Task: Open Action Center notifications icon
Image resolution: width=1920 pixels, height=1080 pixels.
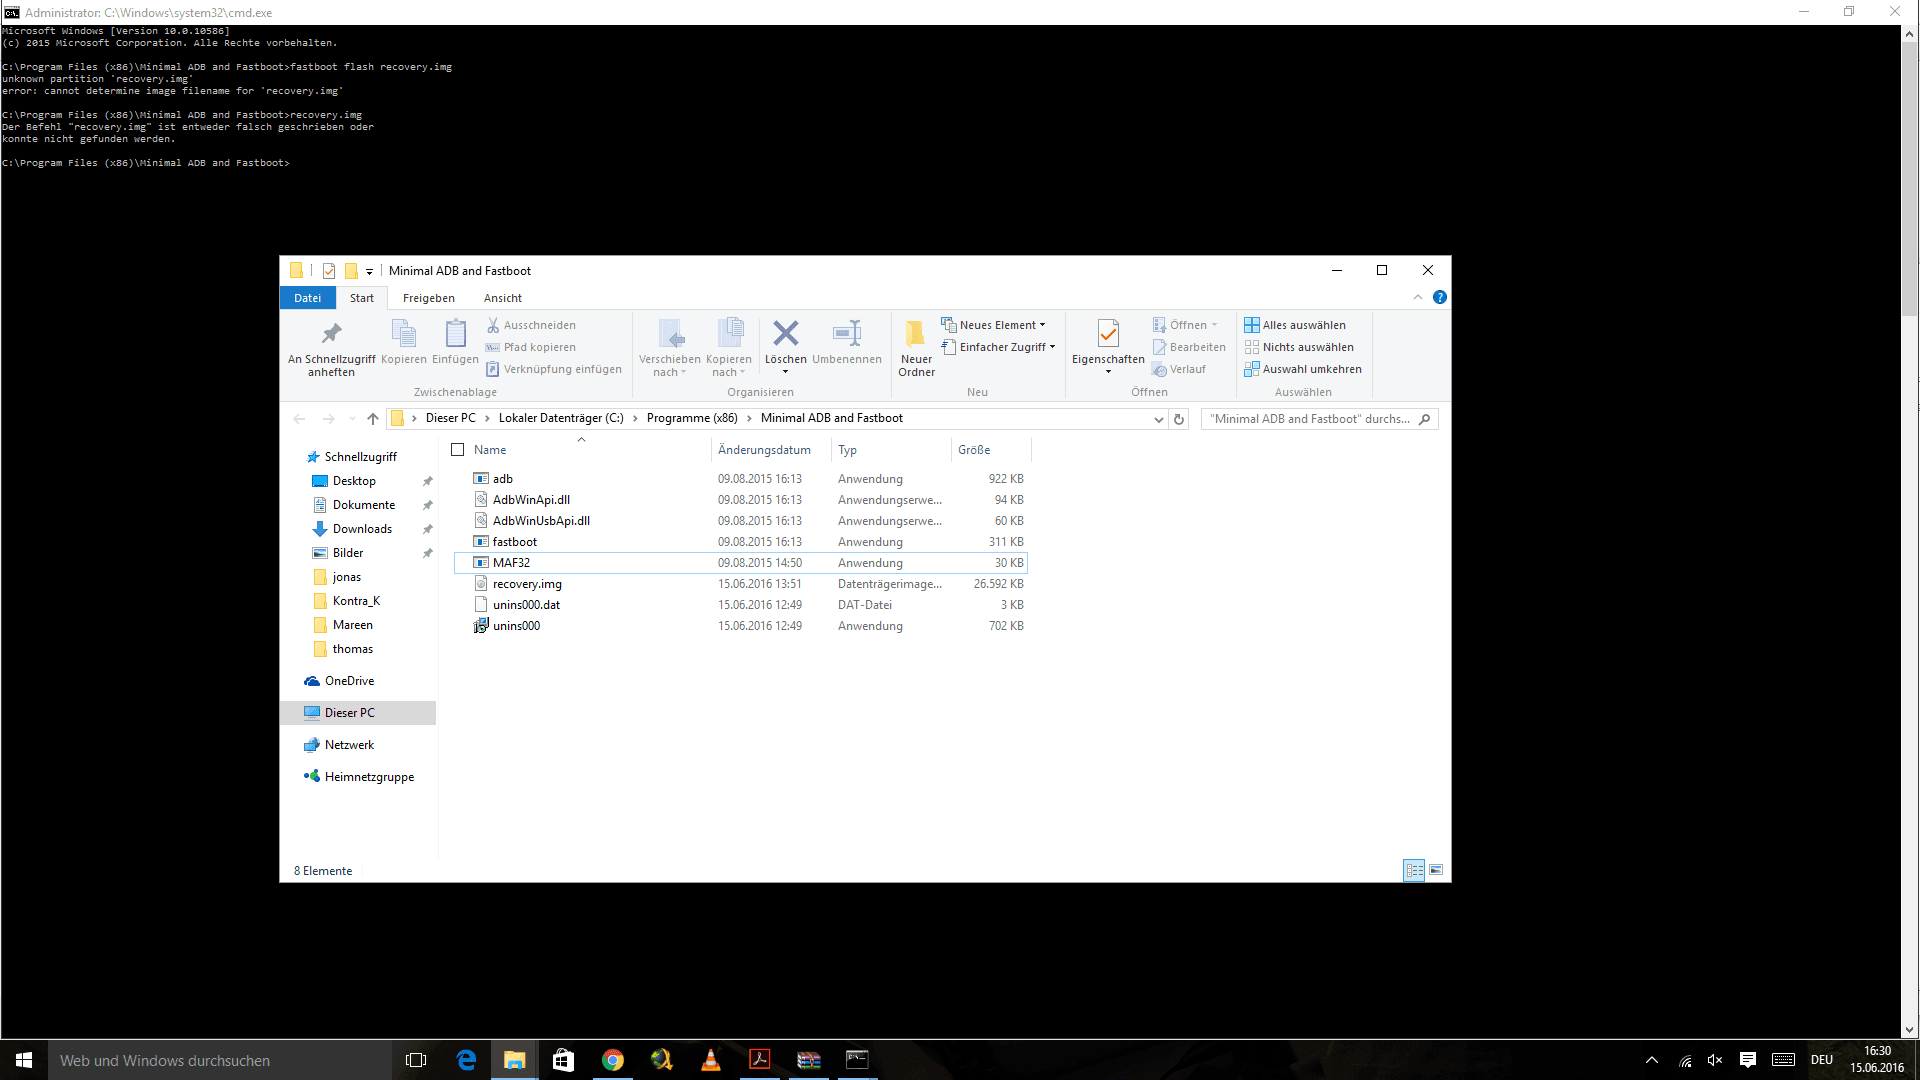Action: 1748,1060
